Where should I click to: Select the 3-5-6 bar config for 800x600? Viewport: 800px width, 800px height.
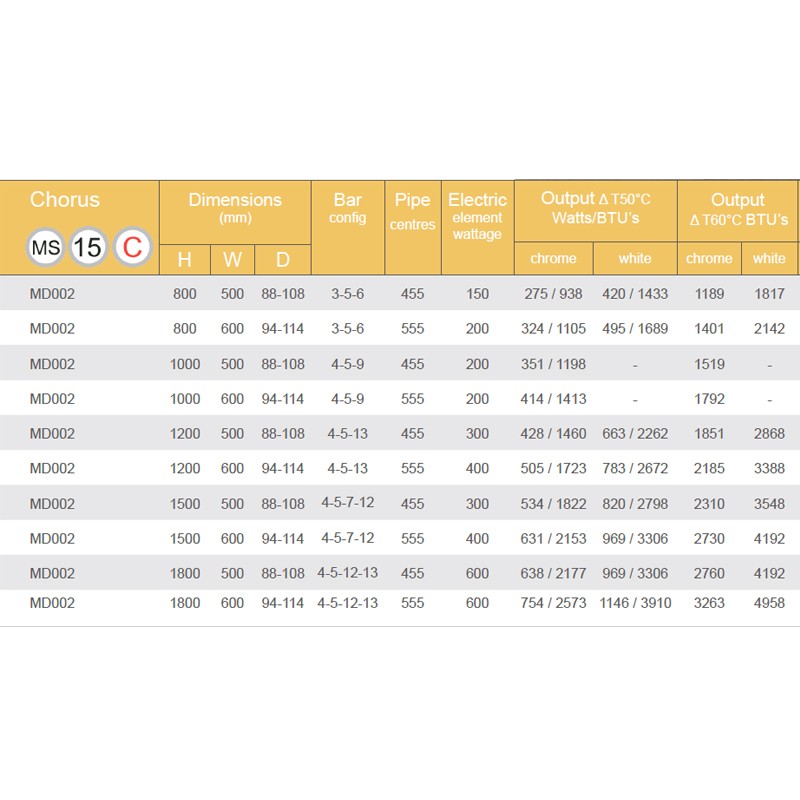point(347,329)
